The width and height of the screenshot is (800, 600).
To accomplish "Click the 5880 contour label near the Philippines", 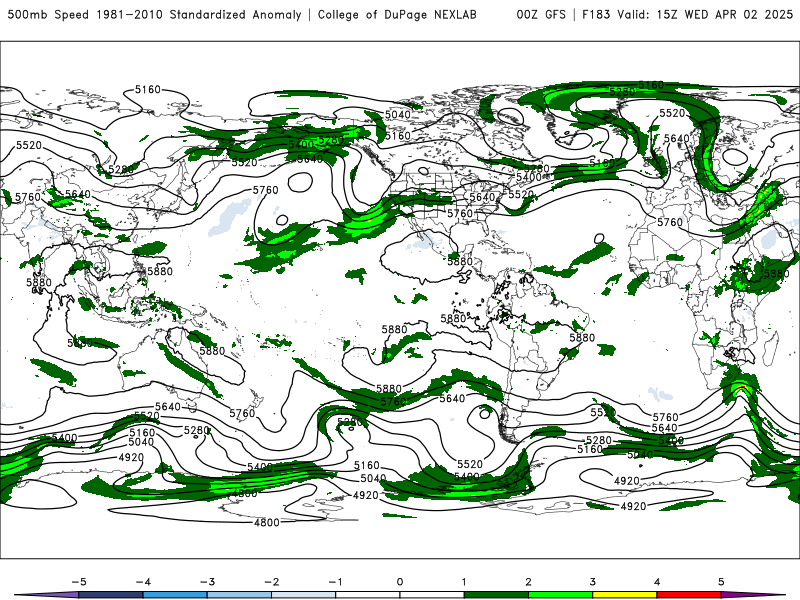I will (x=160, y=271).
